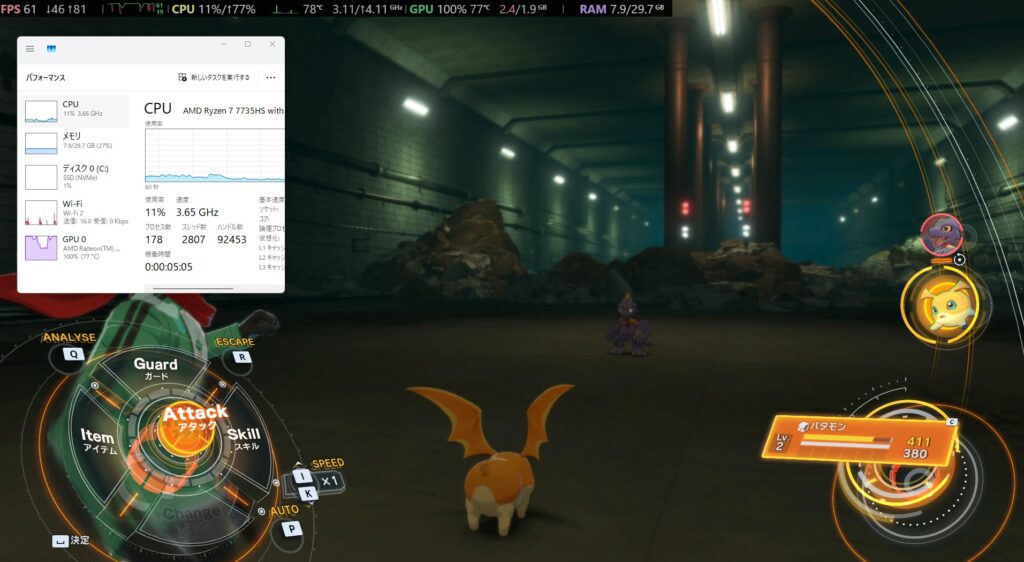The image size is (1024, 562).
Task: Click the ANALYSE label
Action: [69, 337]
